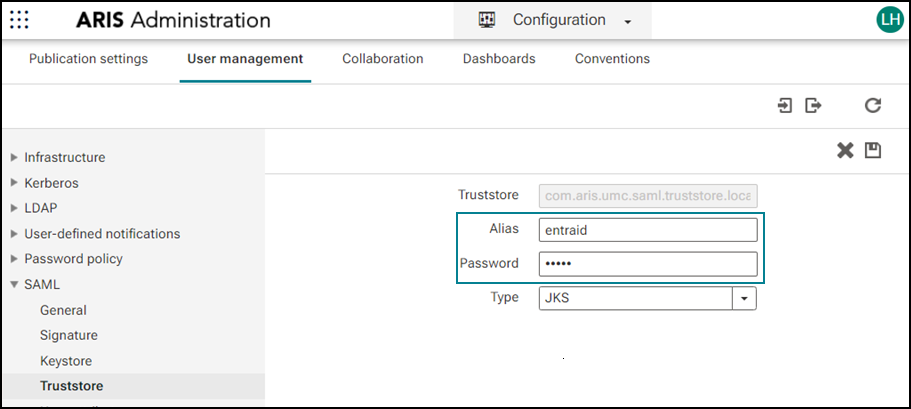
Task: Expand the Kerberos tree node
Action: tap(15, 183)
